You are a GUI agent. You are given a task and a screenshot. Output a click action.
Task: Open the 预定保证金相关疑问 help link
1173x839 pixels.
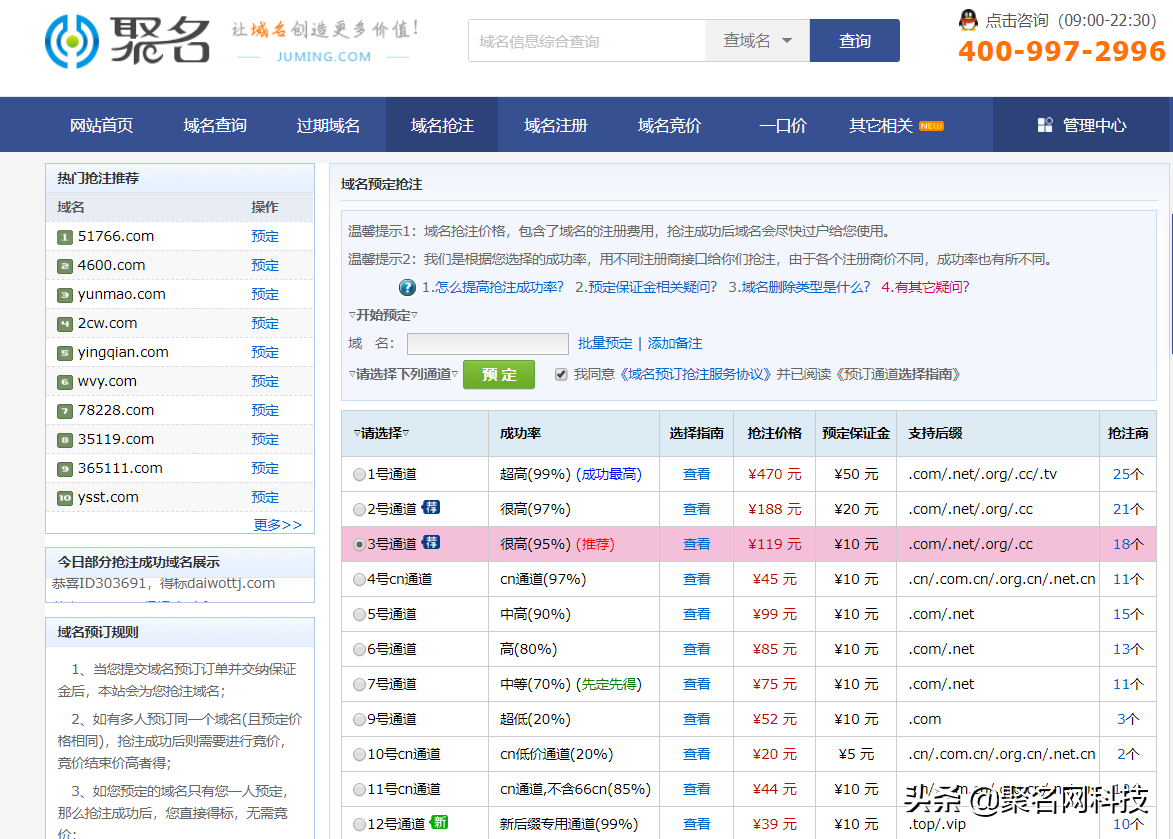pyautogui.click(x=646, y=287)
